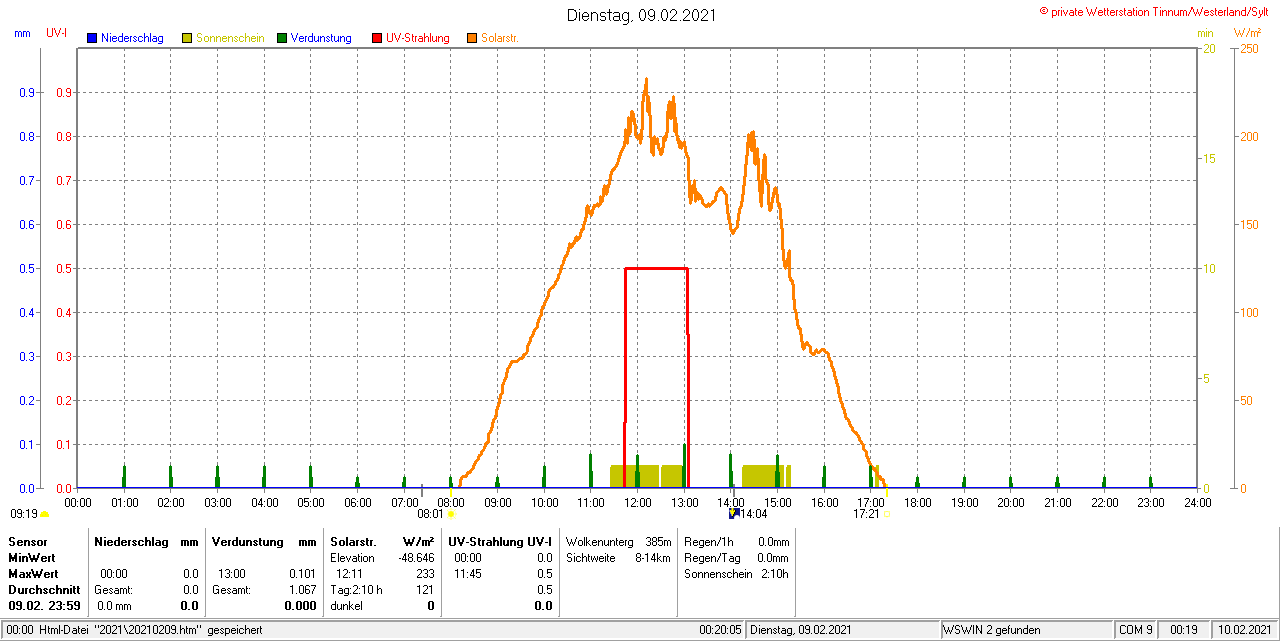The height and width of the screenshot is (641, 1280).
Task: Click the Sensor header in the data table
Action: pos(27,541)
